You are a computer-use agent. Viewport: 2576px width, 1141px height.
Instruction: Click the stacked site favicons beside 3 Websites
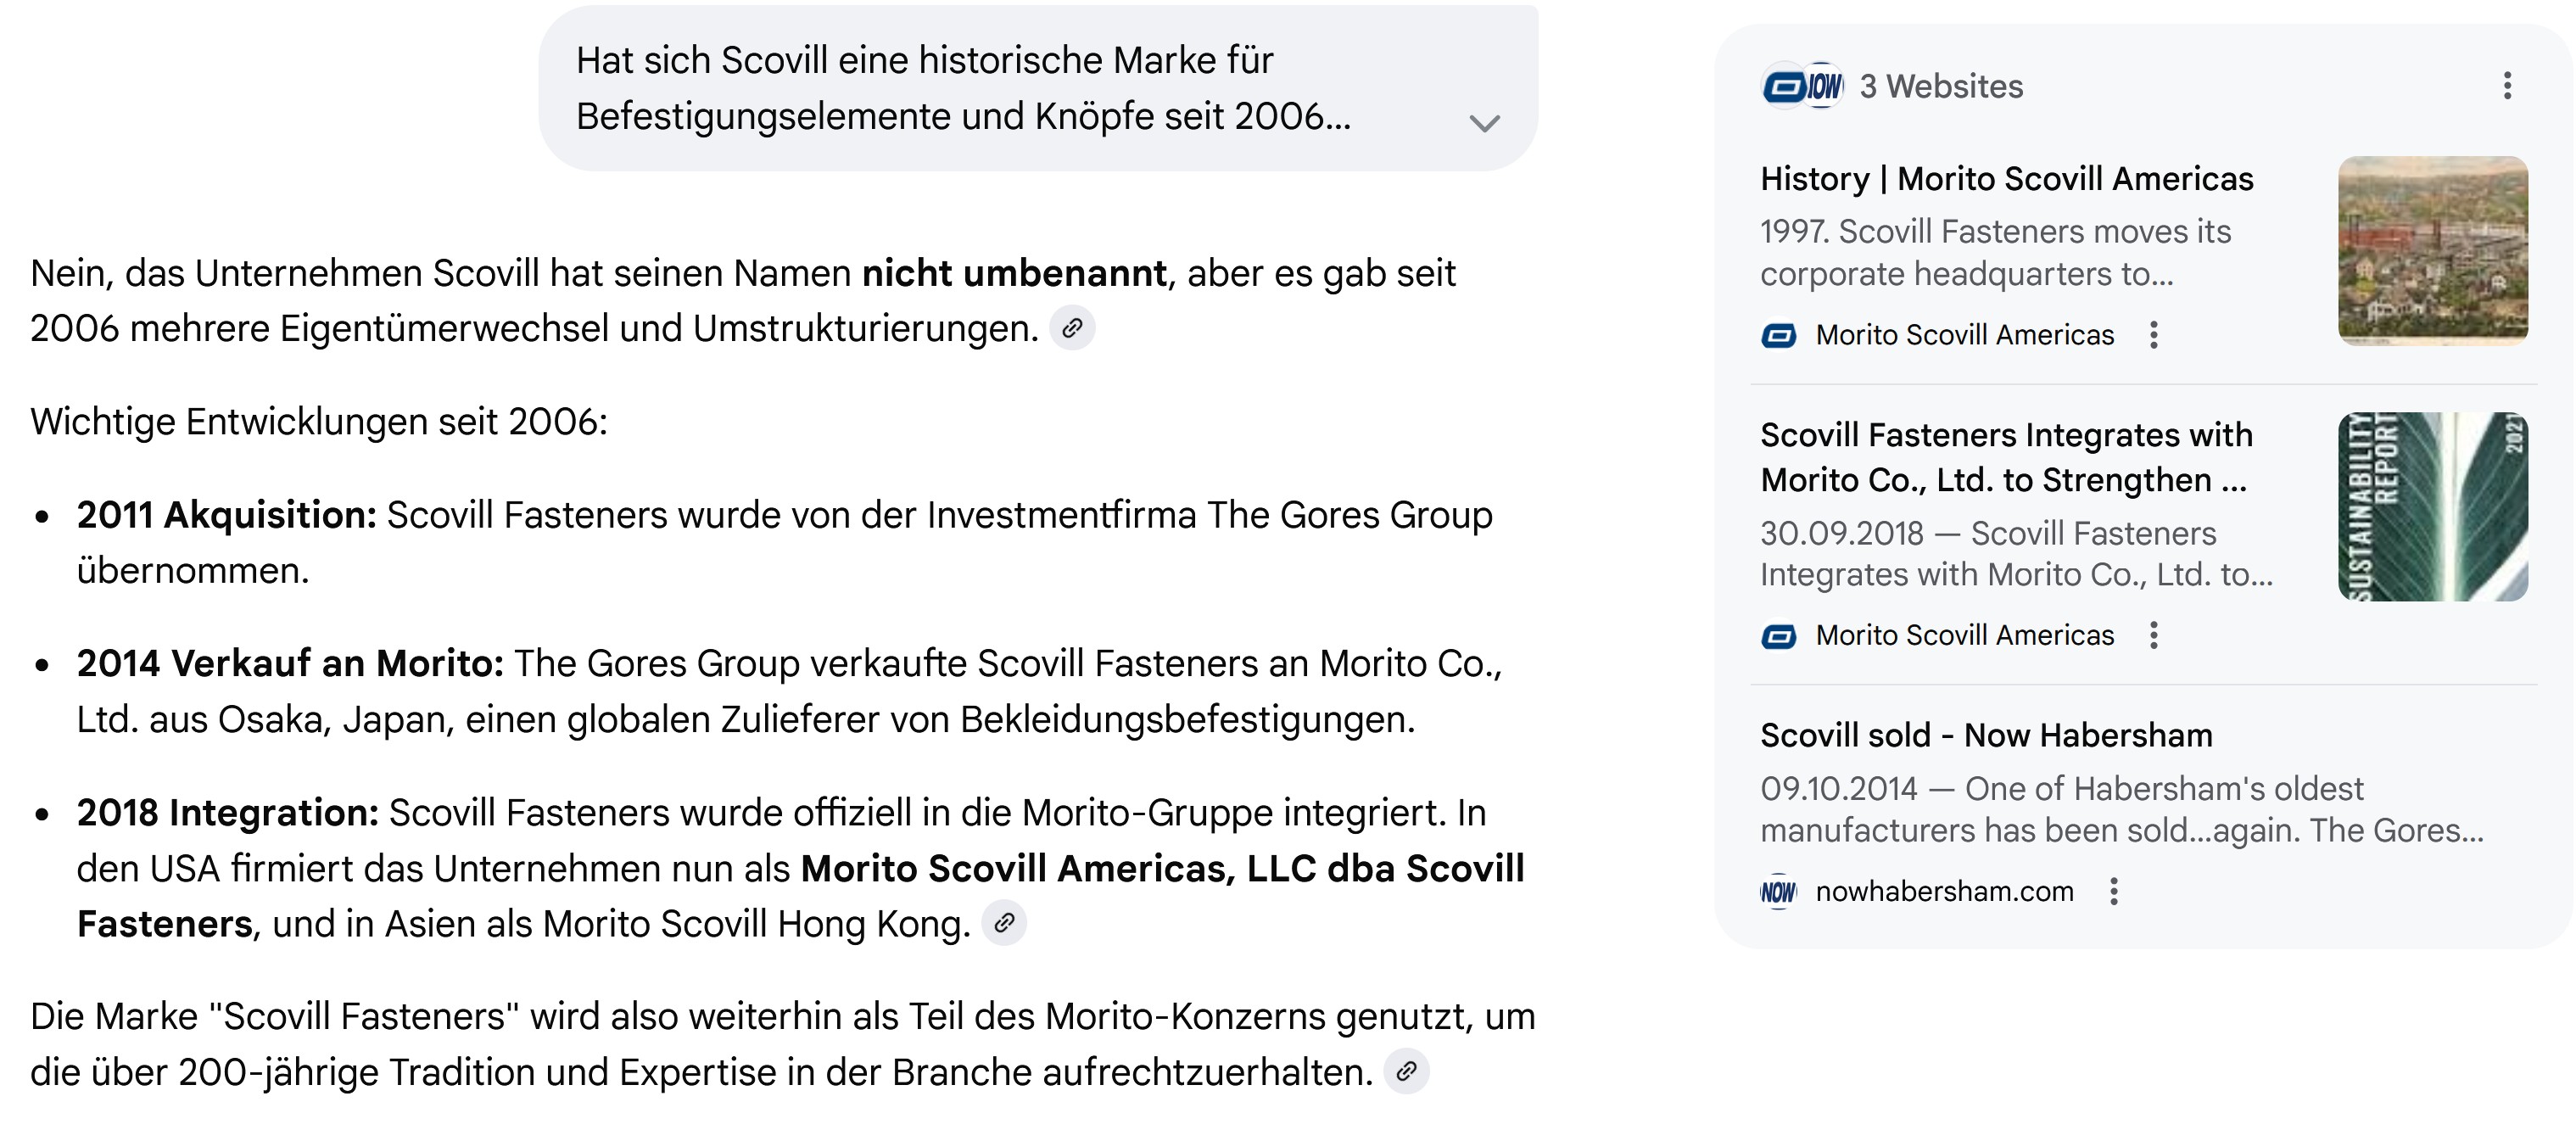(x=1802, y=86)
